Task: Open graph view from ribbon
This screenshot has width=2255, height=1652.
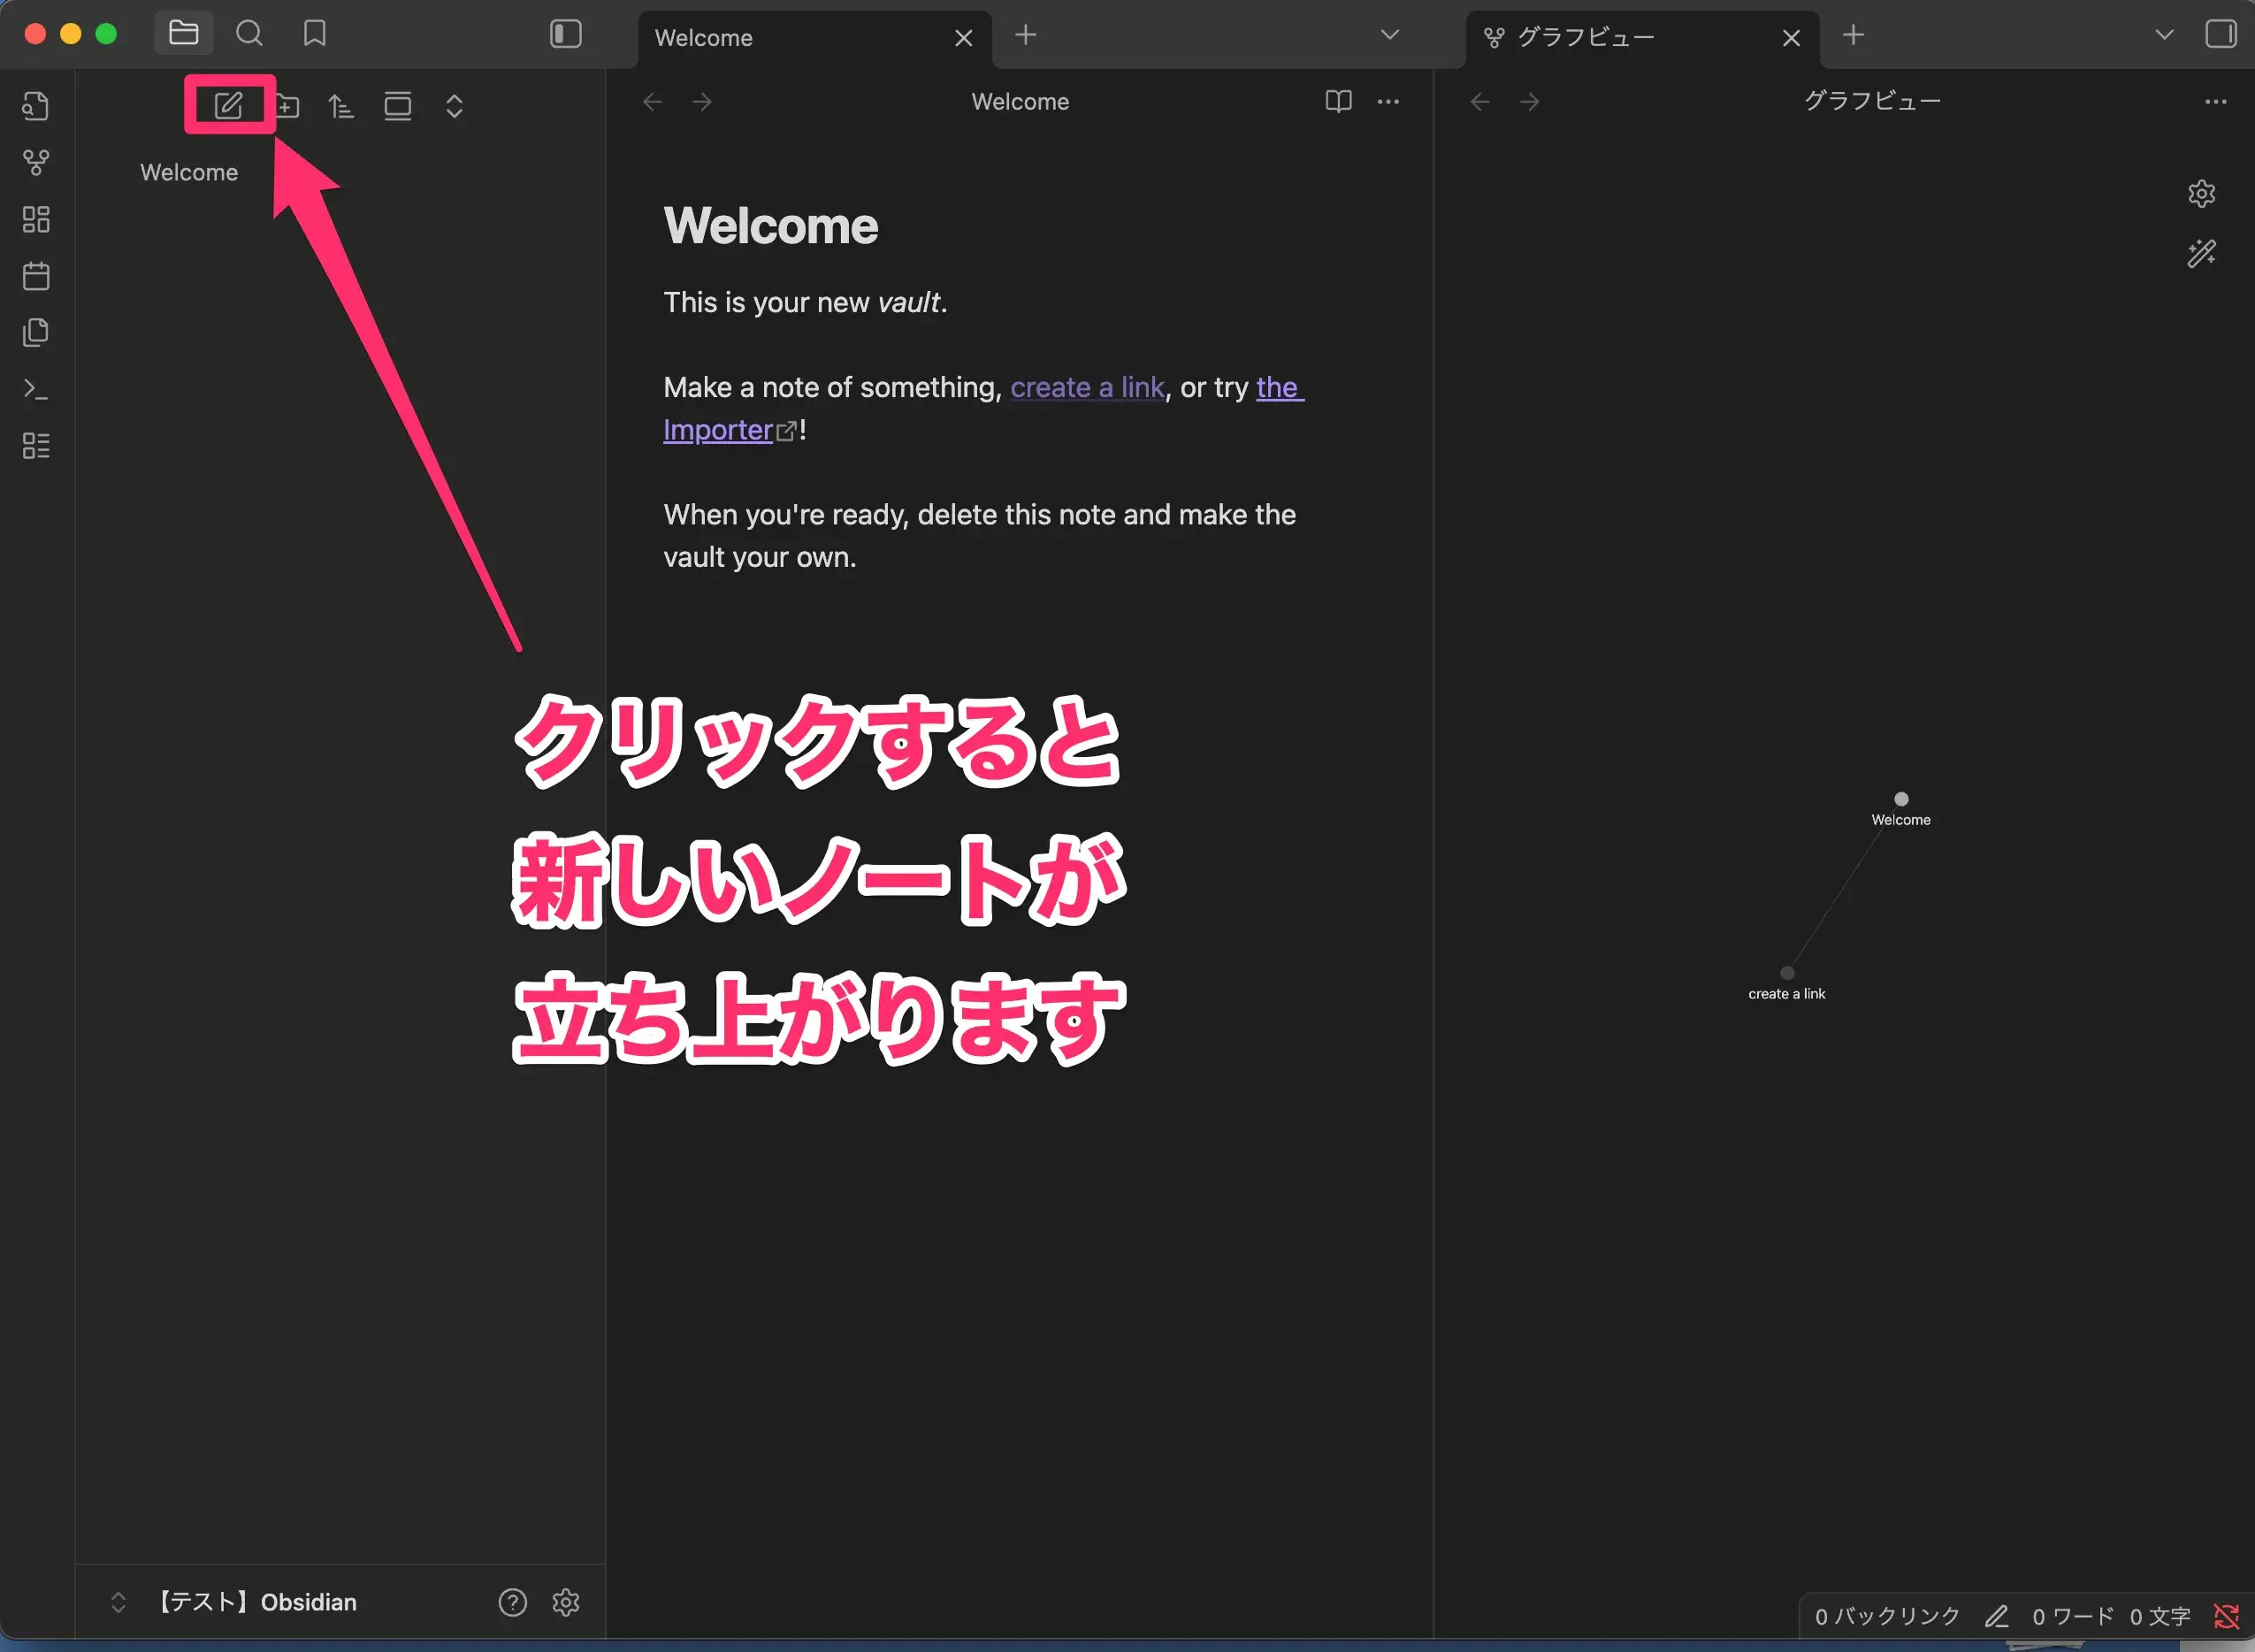Action: point(36,162)
